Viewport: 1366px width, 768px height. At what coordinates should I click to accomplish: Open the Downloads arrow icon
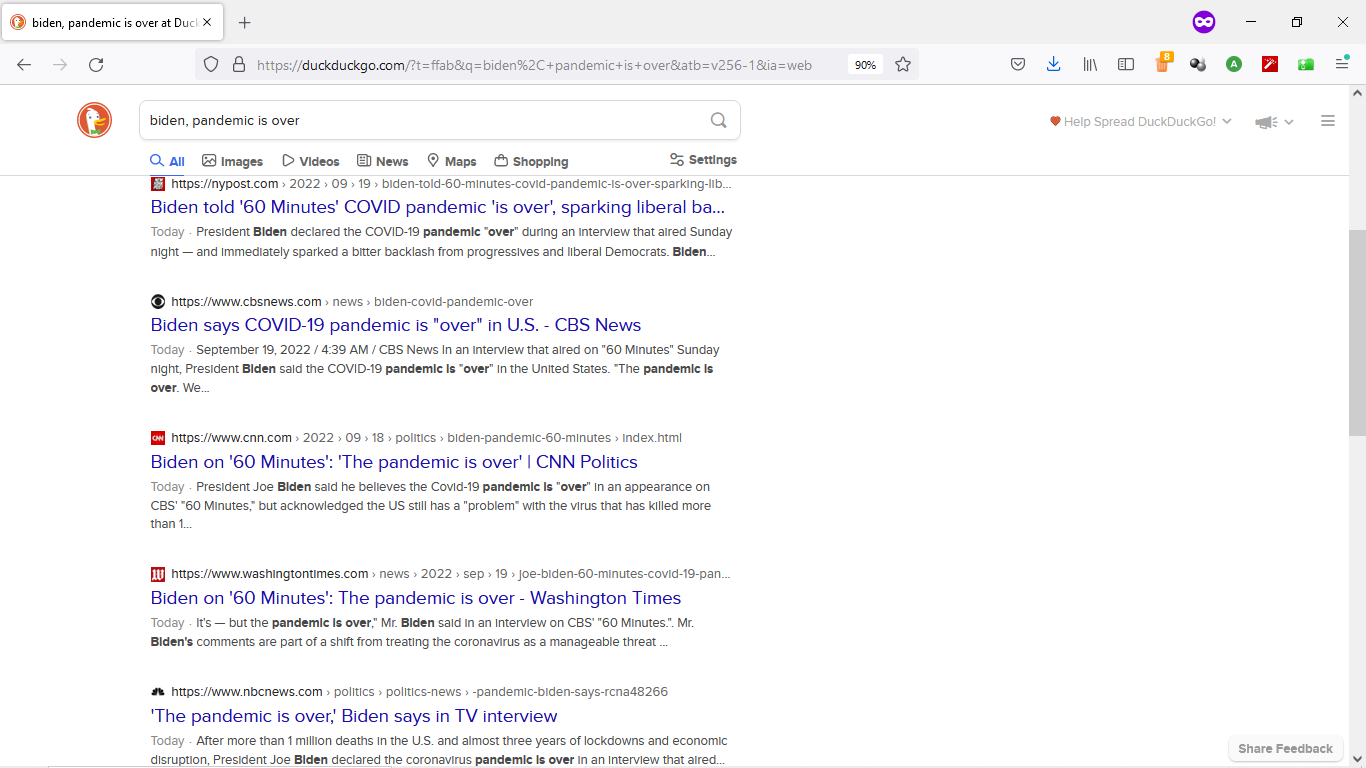1053,64
